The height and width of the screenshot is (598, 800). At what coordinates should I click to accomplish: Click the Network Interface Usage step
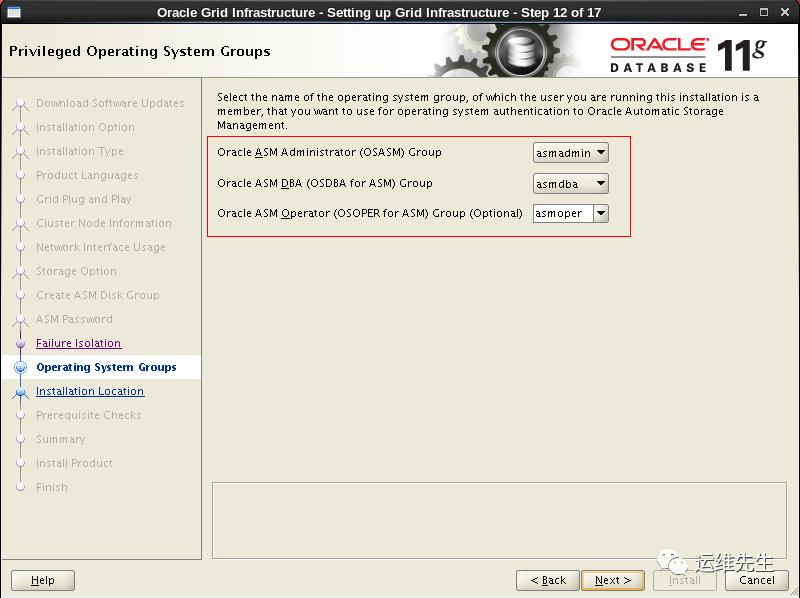tap(101, 247)
